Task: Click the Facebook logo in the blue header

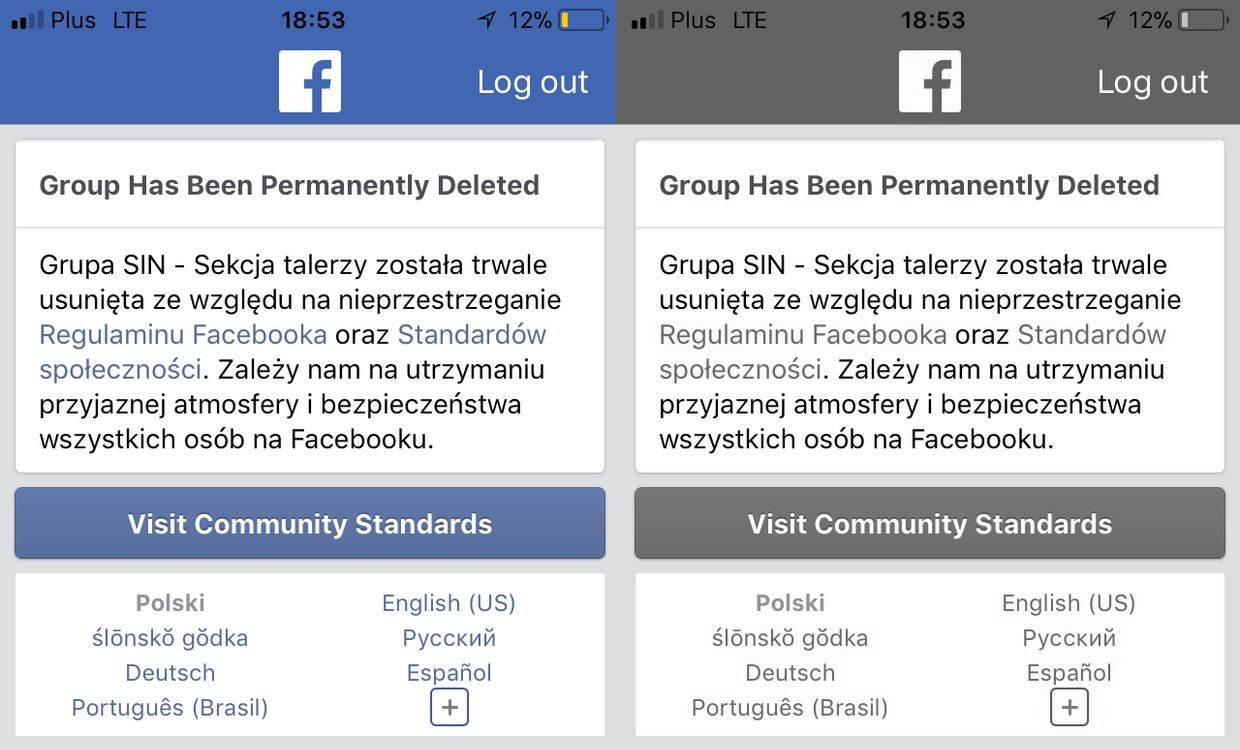Action: point(310,81)
